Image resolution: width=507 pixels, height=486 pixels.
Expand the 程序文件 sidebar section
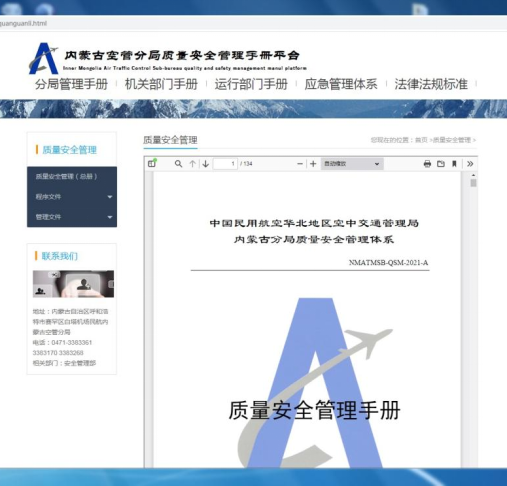tap(72, 197)
